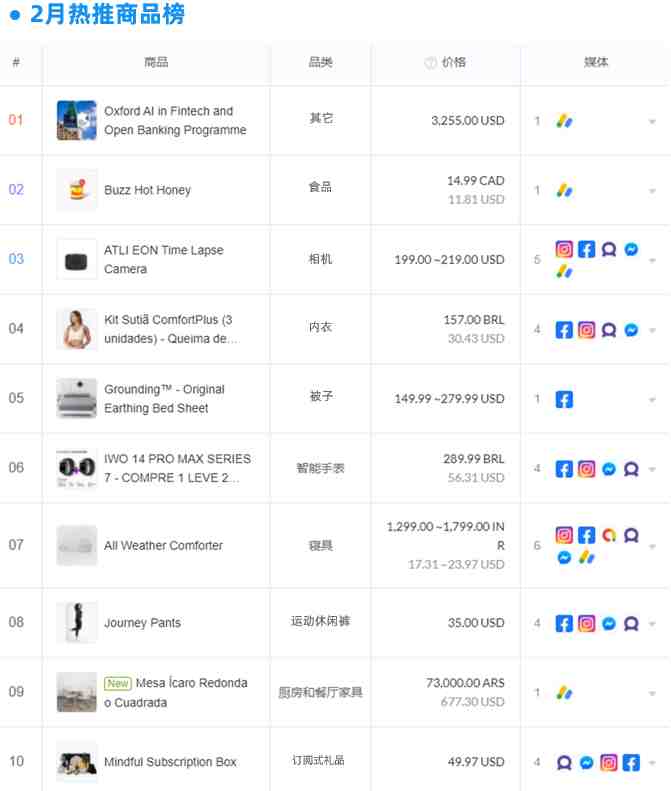The width and height of the screenshot is (671, 791).
Task: Expand media dropdown for All Weather Comforter
Action: pos(652,547)
